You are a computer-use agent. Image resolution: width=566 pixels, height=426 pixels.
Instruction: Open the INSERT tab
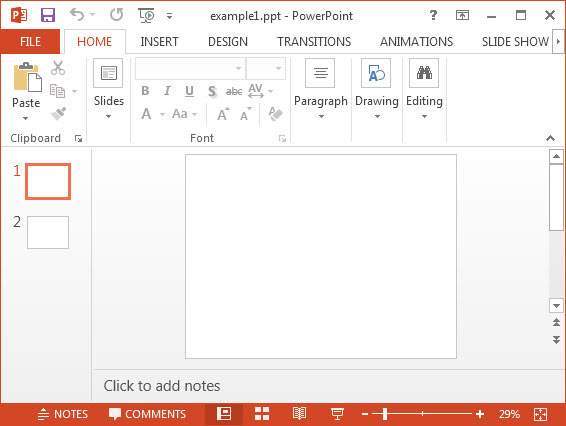(159, 42)
